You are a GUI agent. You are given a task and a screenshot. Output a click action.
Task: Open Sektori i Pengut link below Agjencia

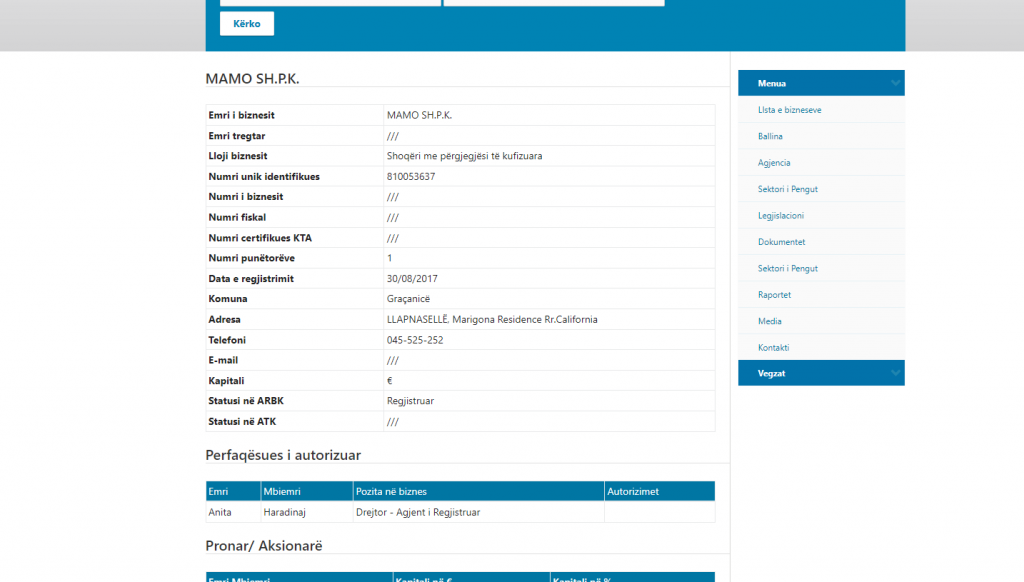[788, 189]
